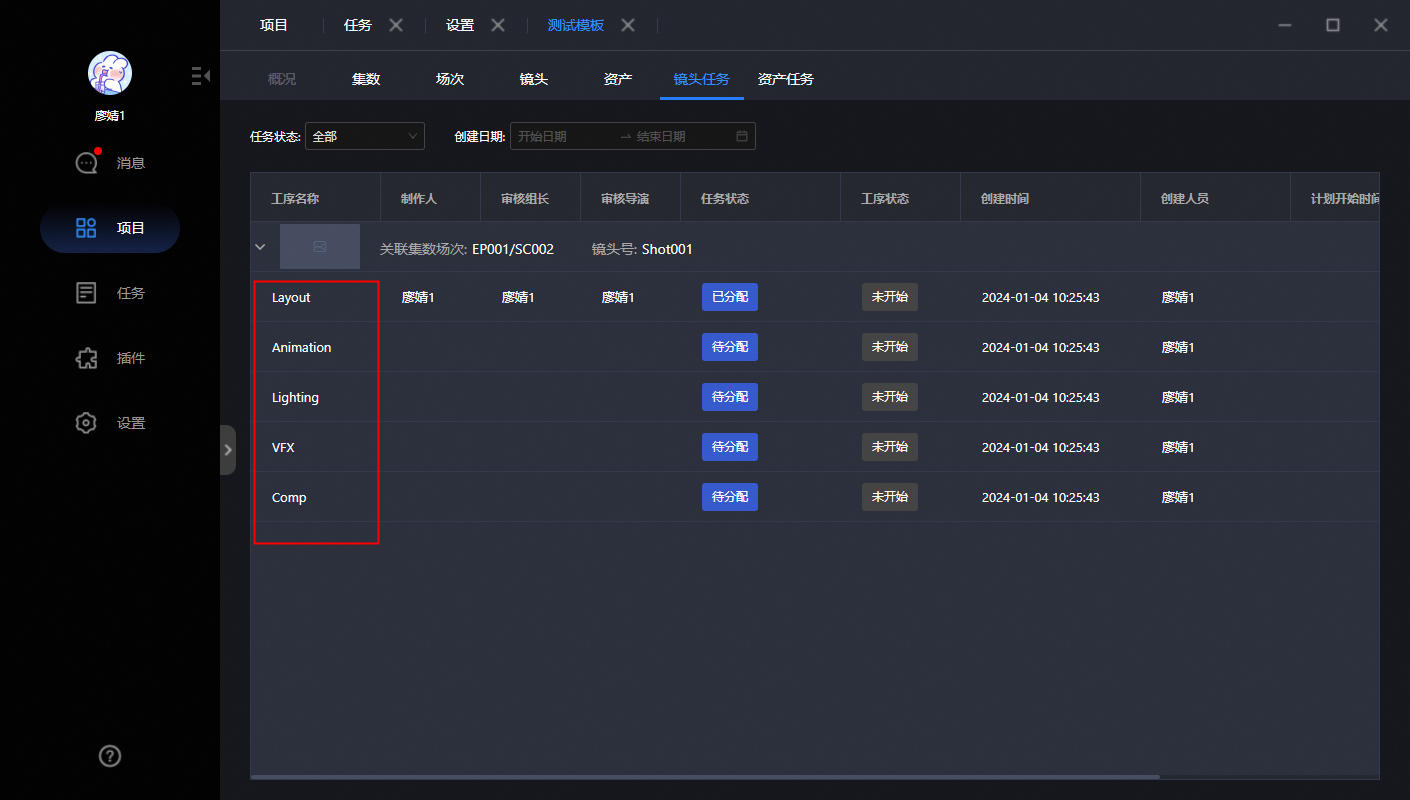Click 未开始 status in Animation row
1410x800 pixels.
(x=890, y=347)
